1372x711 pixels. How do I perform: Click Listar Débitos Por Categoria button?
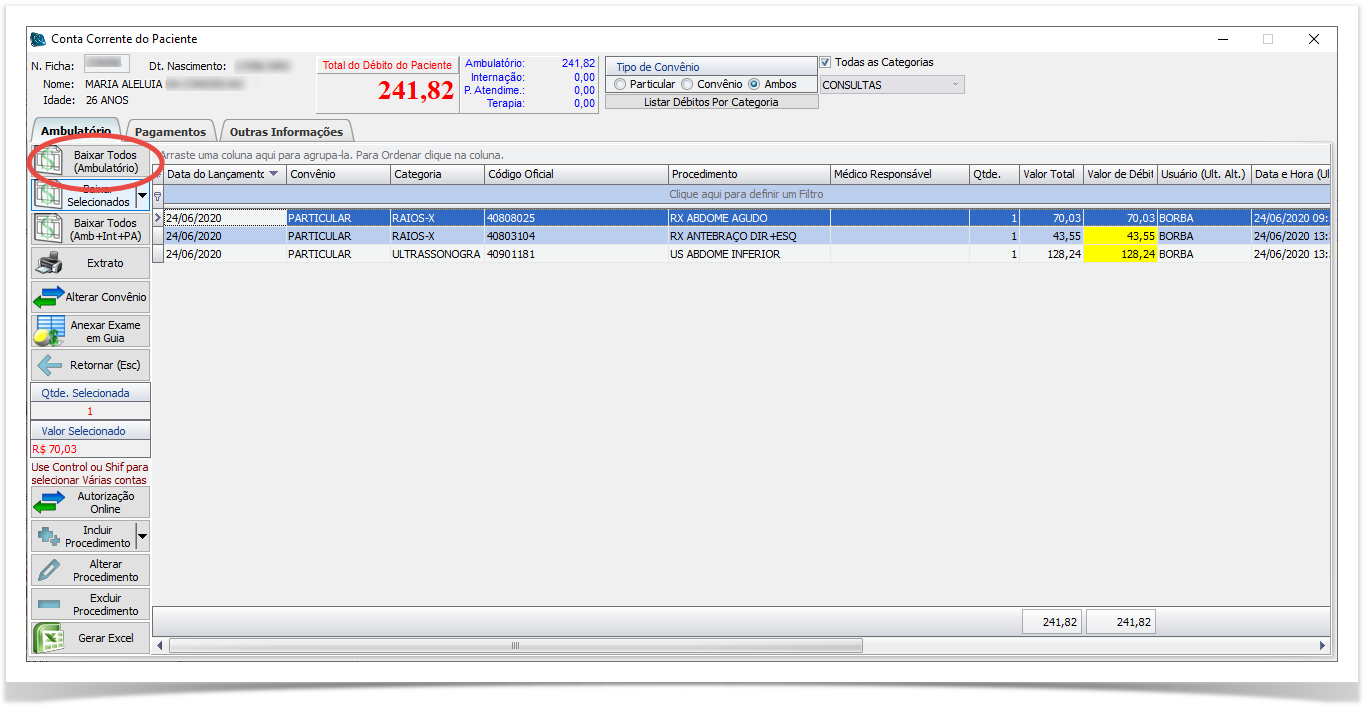711,102
